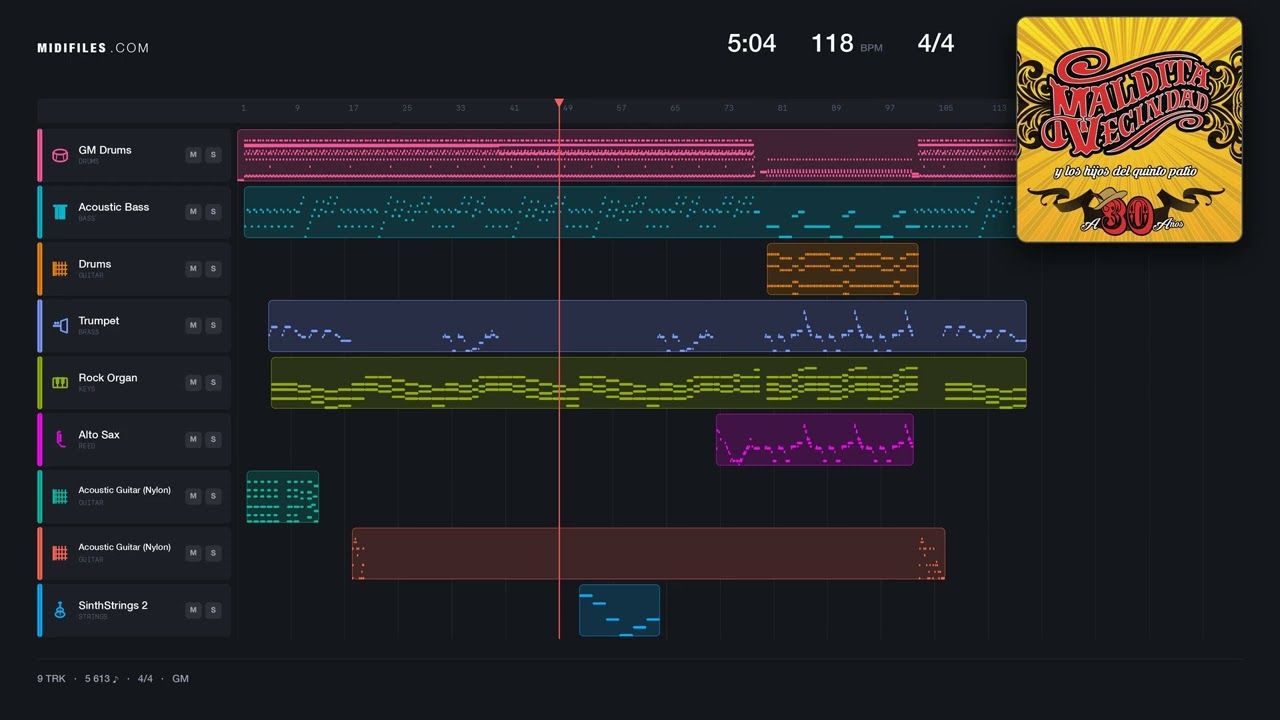Click the short teal Acoustic Guitar clip
This screenshot has width=1280, height=720.
[x=283, y=497]
